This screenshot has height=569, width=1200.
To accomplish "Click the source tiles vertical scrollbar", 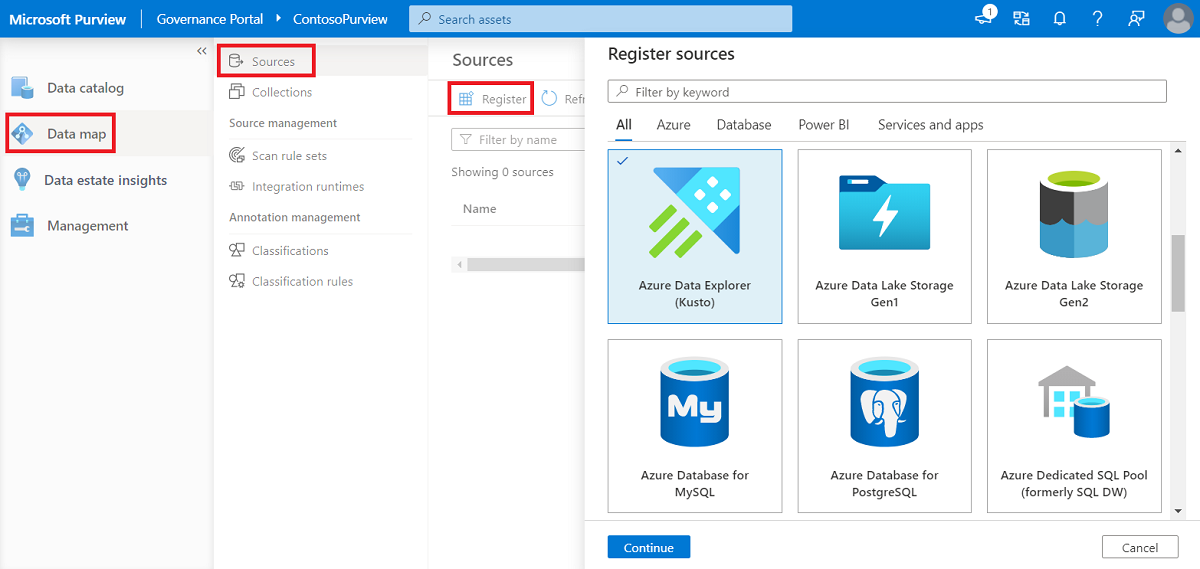I will click(1178, 275).
